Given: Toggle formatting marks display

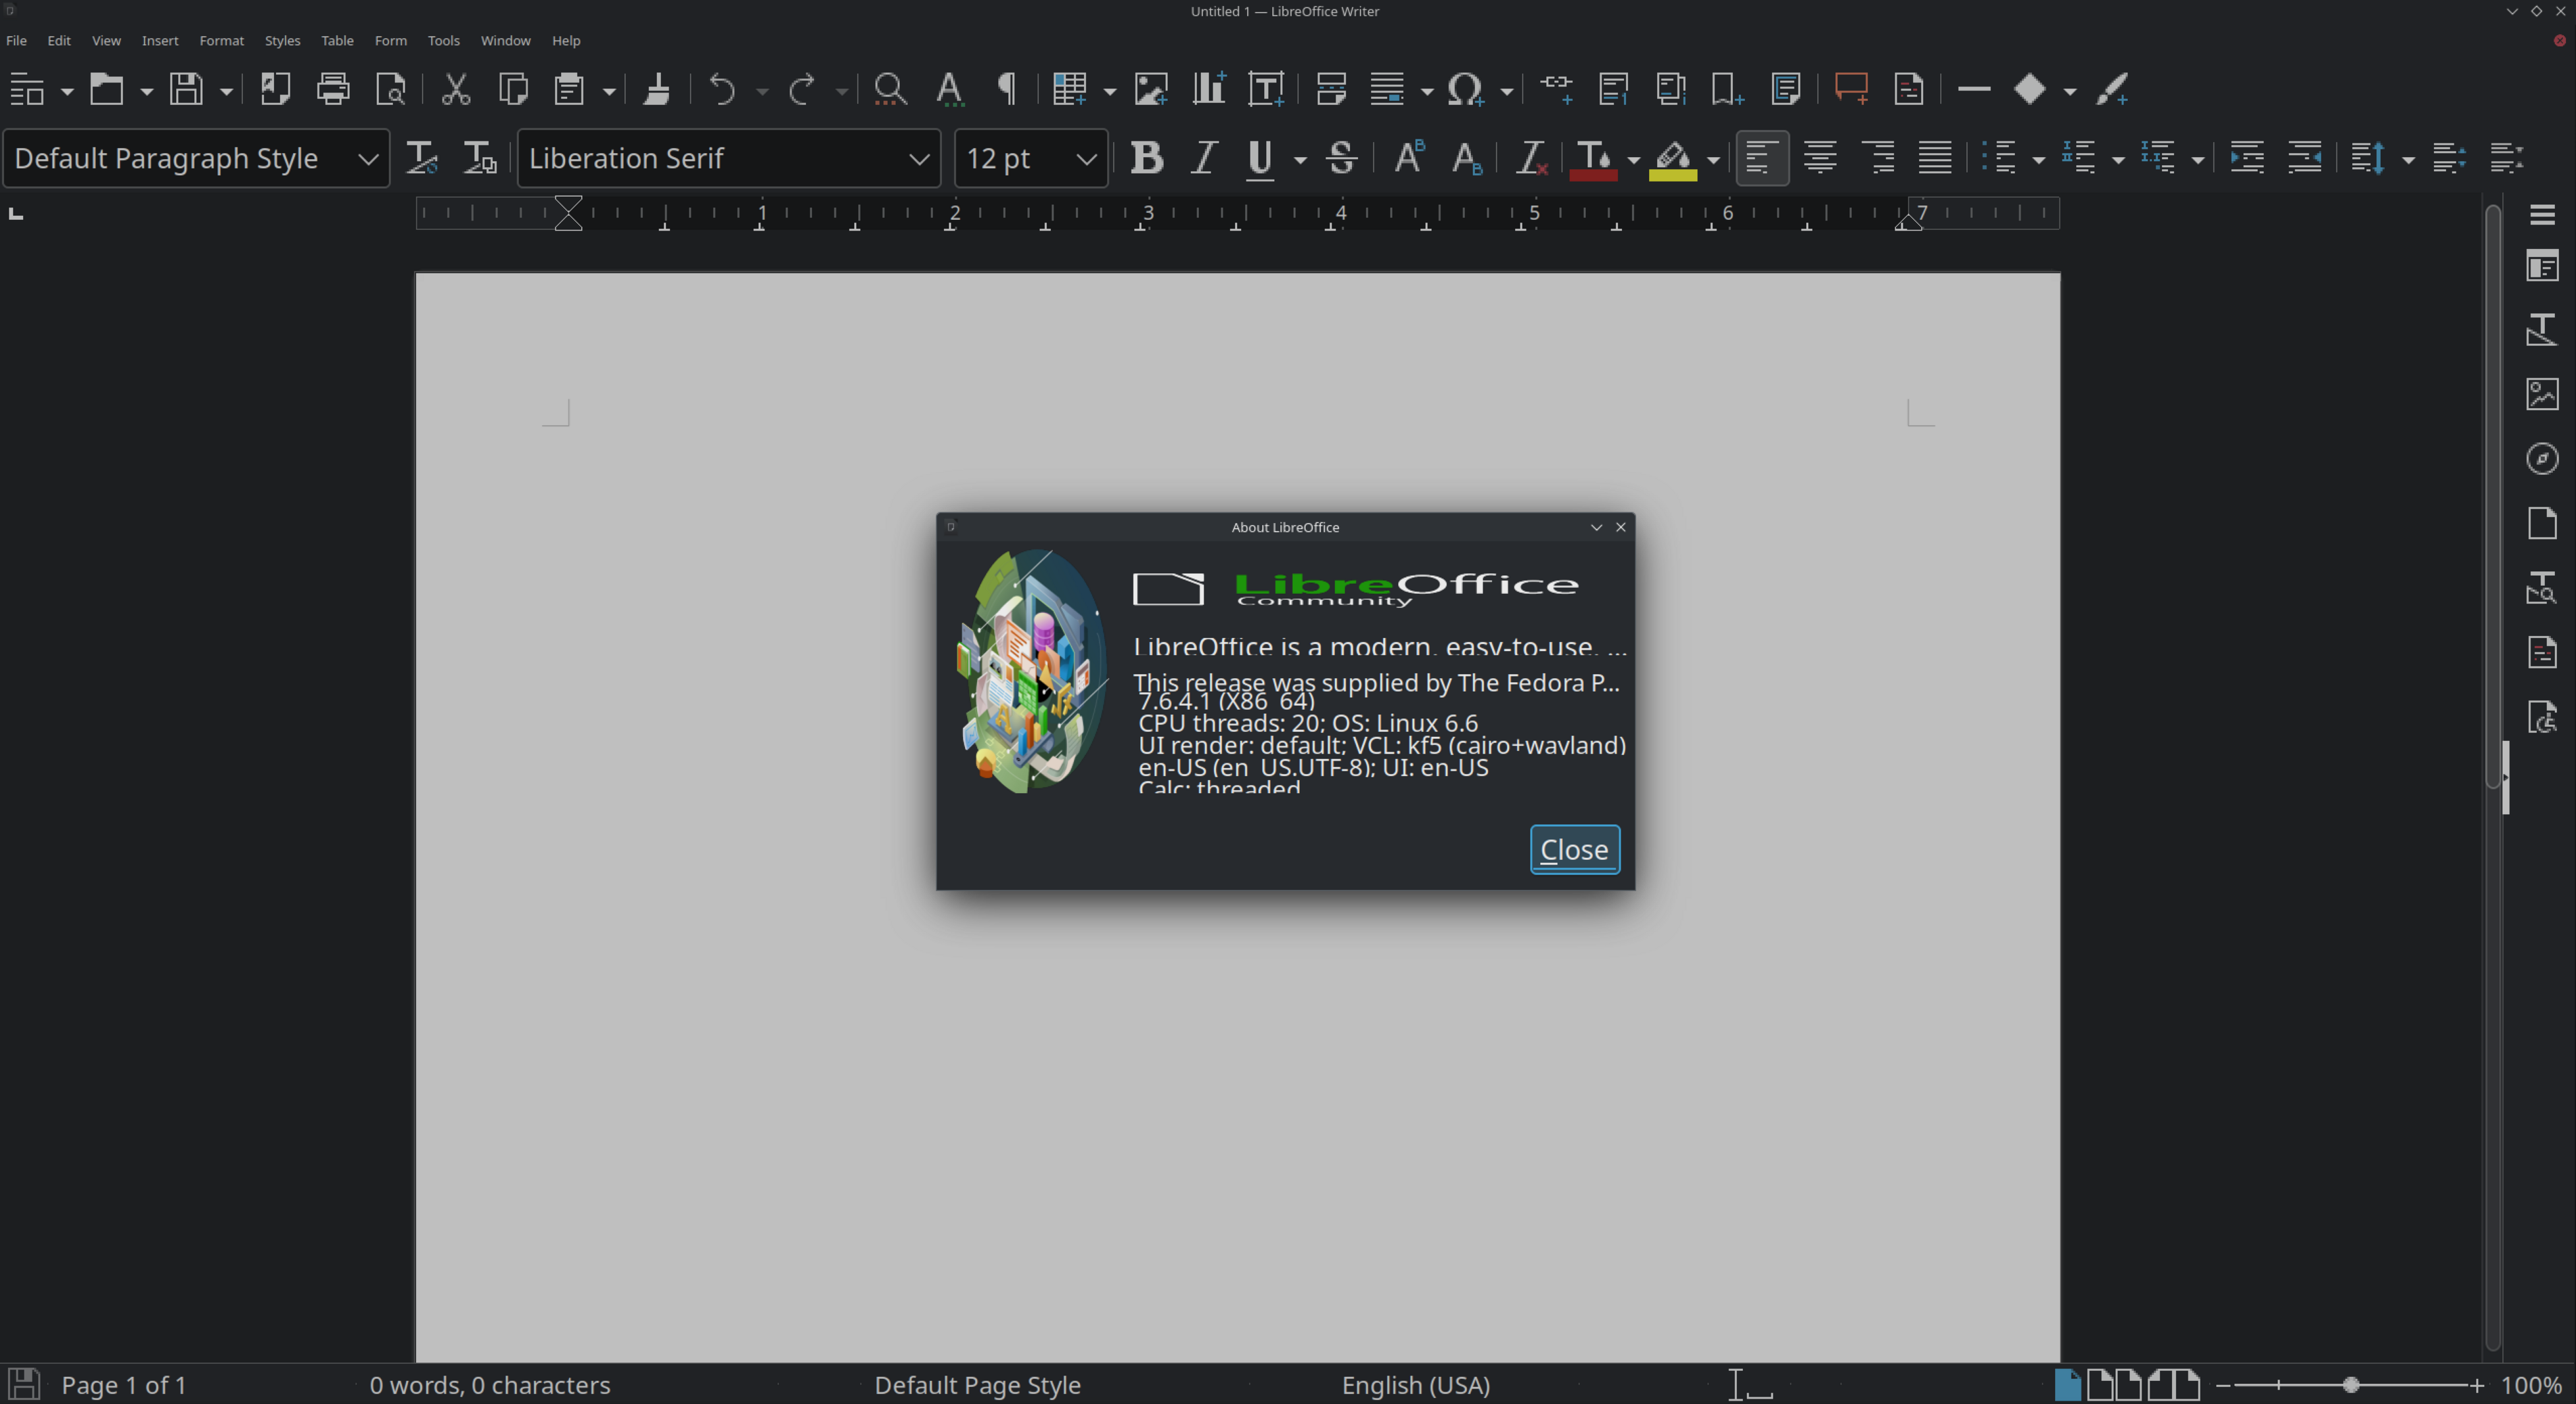Looking at the screenshot, I should pos(1007,90).
